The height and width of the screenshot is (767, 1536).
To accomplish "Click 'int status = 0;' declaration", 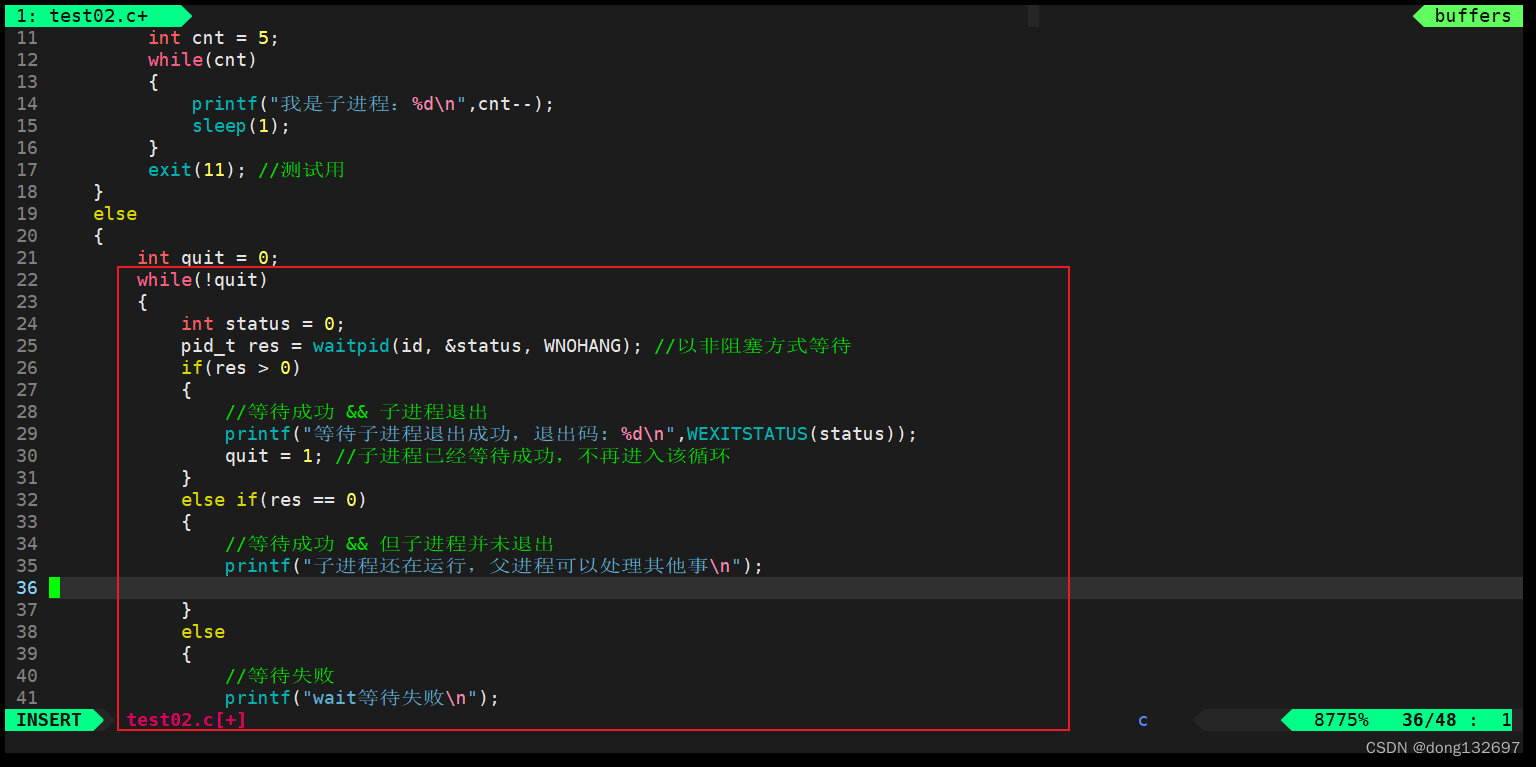I will (263, 324).
